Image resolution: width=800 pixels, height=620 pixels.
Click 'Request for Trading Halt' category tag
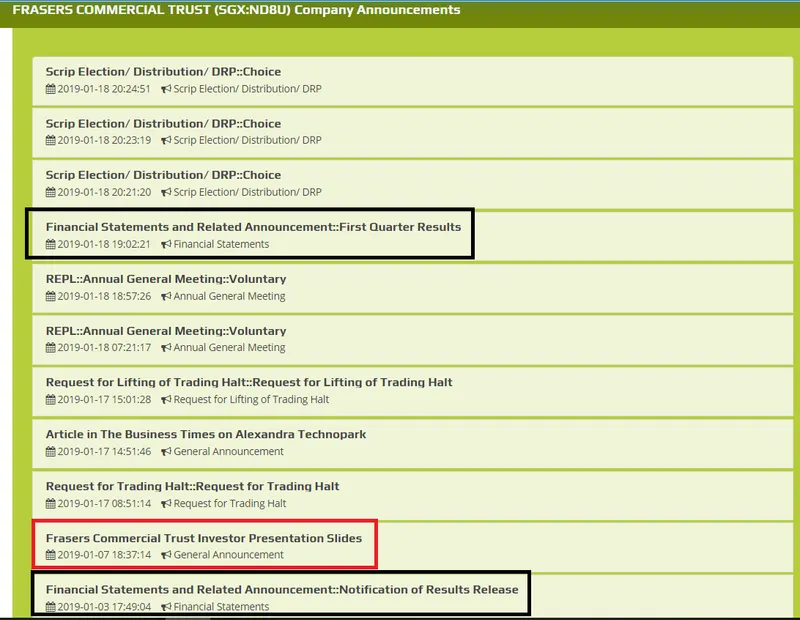[230, 504]
